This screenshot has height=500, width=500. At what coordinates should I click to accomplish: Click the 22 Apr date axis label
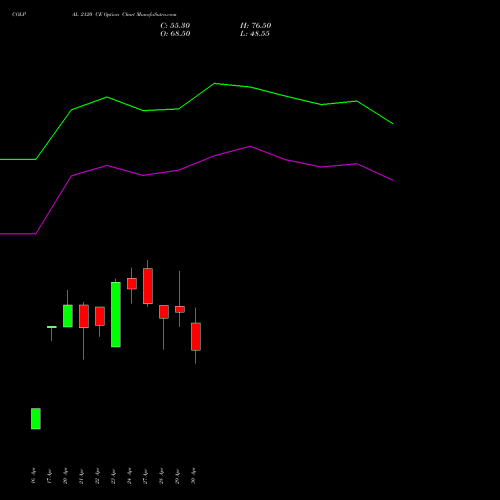(x=97, y=476)
